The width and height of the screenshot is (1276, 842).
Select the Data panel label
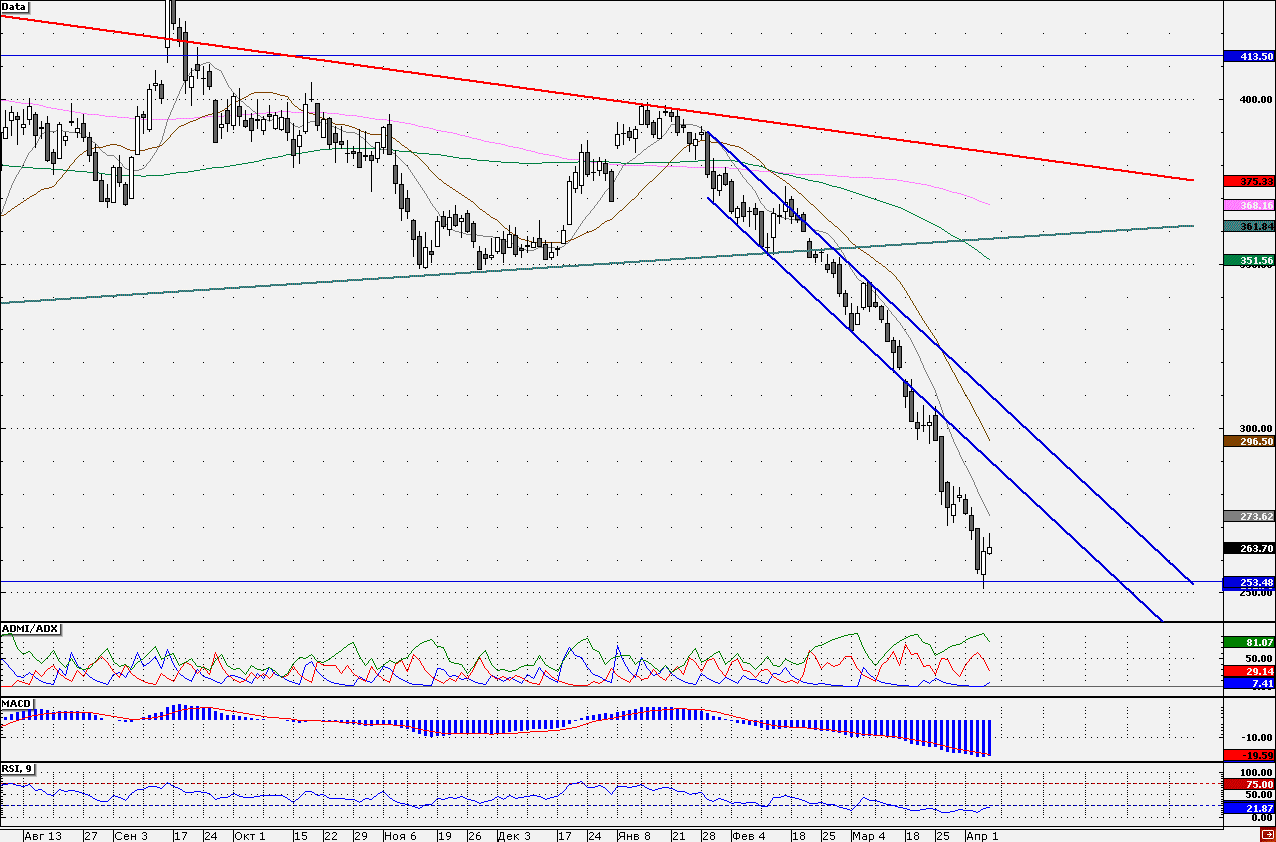pos(14,6)
